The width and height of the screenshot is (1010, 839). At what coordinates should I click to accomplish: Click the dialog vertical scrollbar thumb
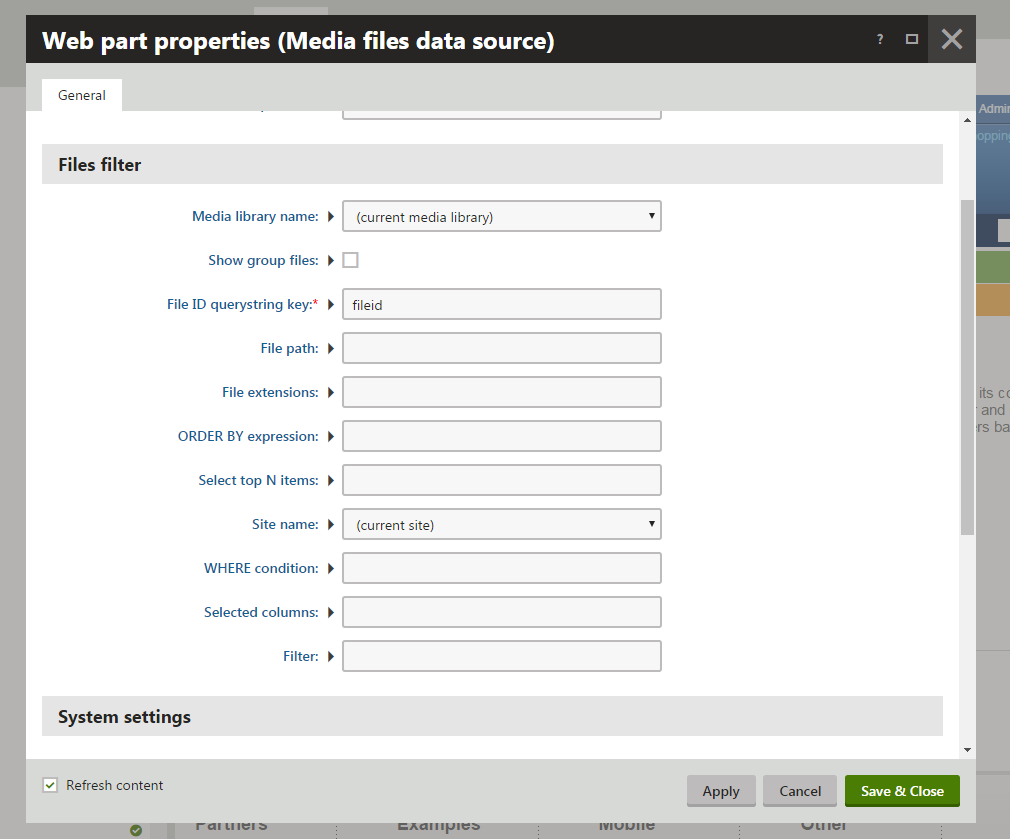click(x=967, y=365)
